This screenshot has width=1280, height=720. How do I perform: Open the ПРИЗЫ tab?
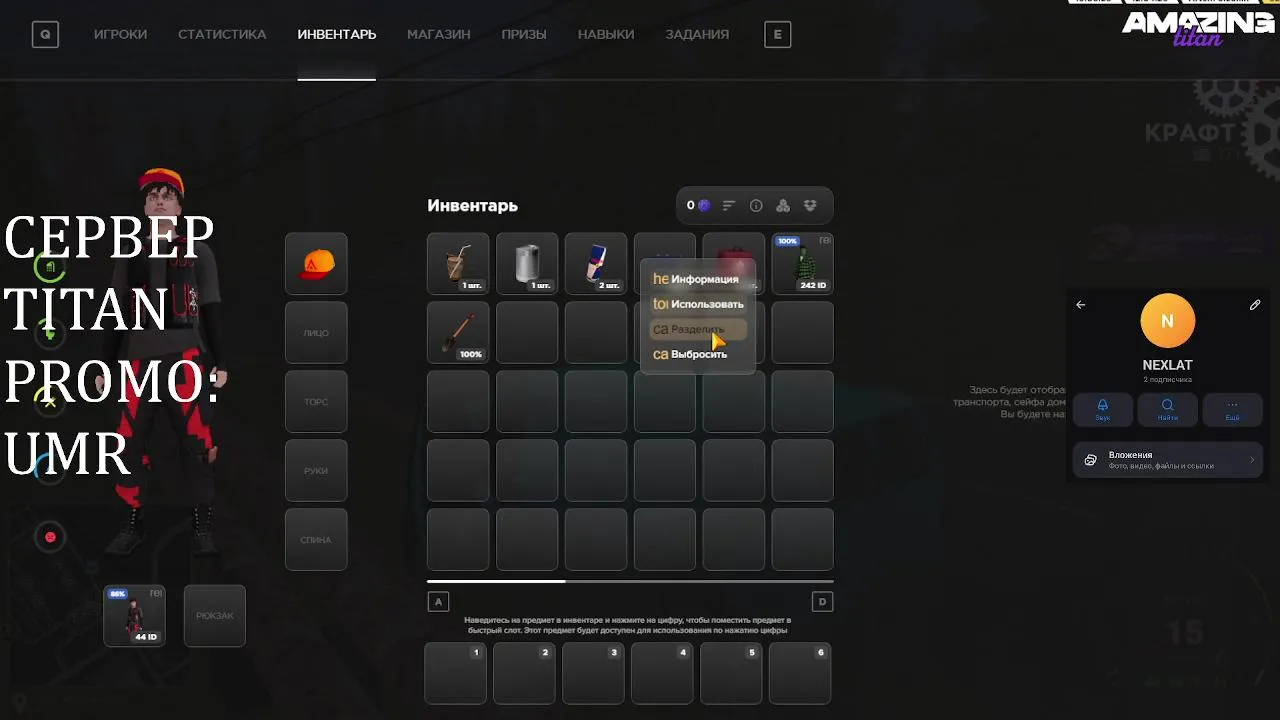[x=524, y=34]
